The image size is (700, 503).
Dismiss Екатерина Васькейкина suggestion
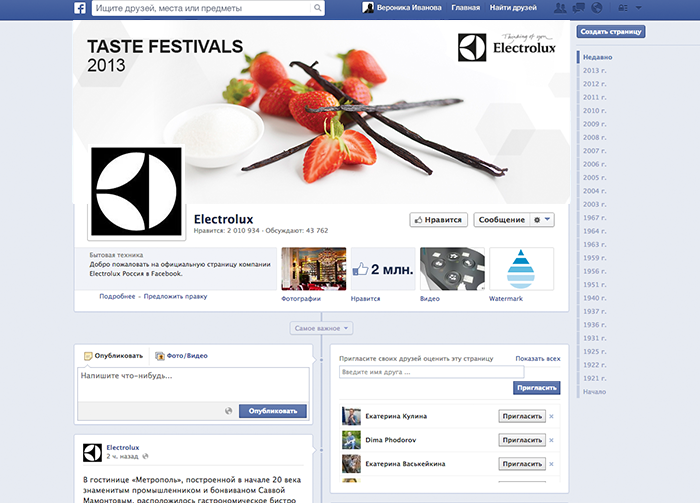[551, 464]
